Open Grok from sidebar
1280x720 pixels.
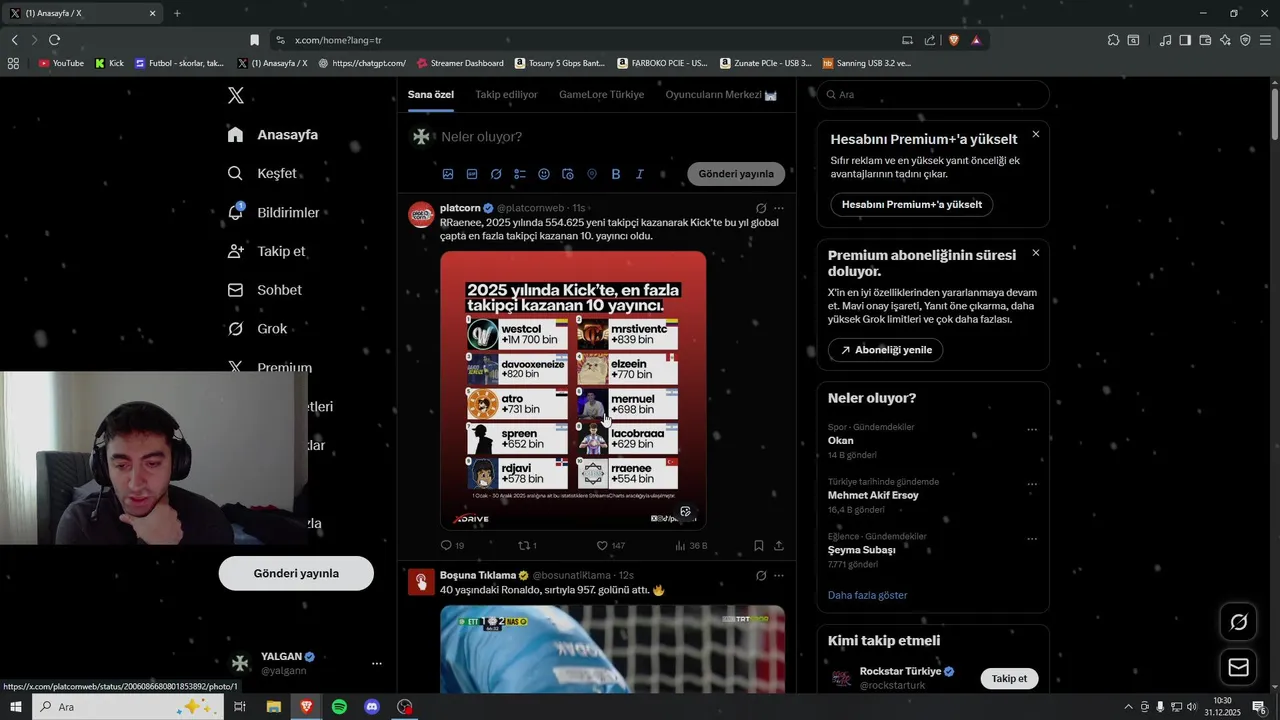click(x=257, y=329)
